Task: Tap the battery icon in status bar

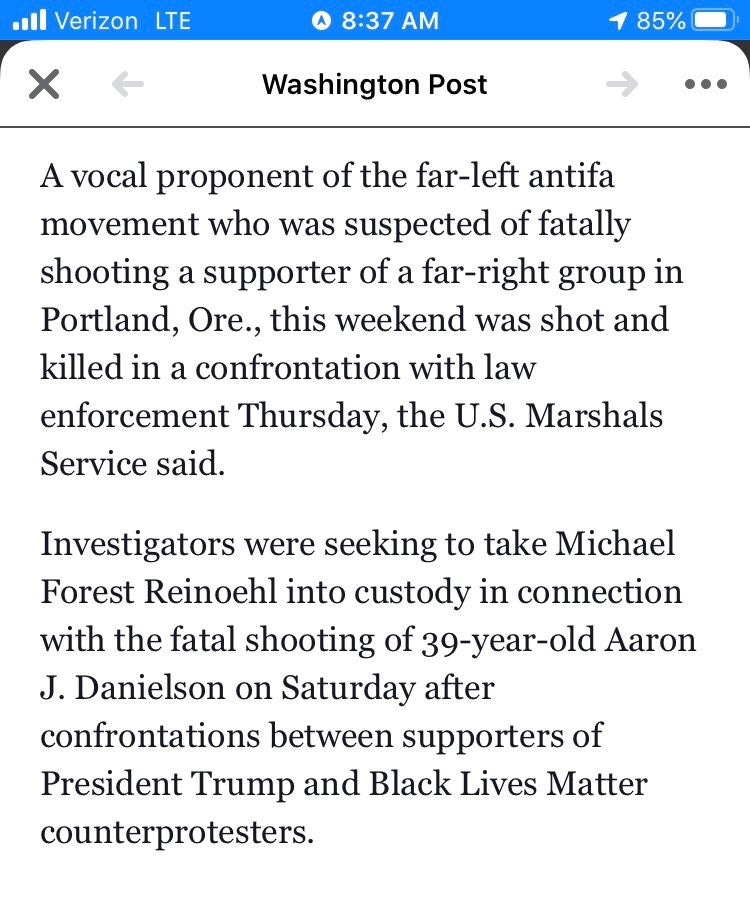Action: (x=714, y=20)
